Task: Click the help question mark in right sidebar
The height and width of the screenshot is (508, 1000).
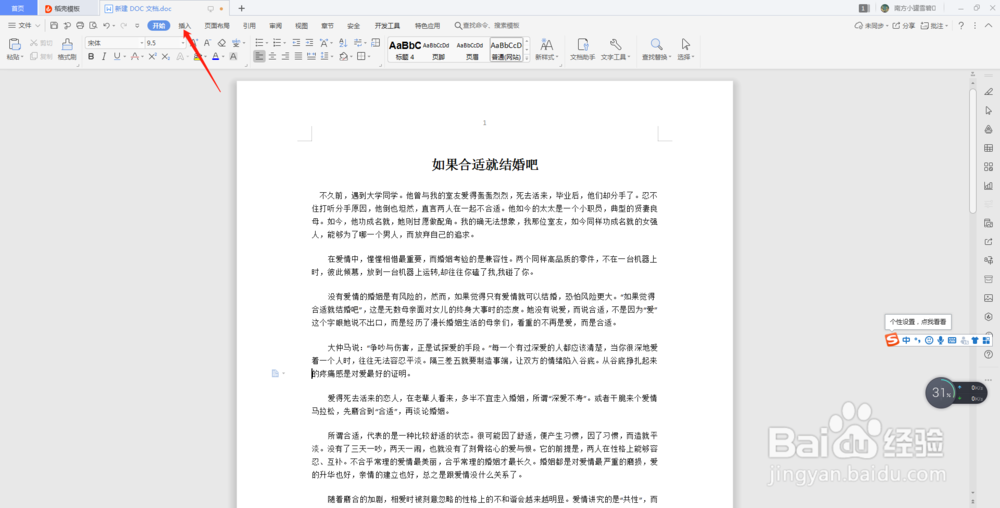Action: [x=989, y=354]
